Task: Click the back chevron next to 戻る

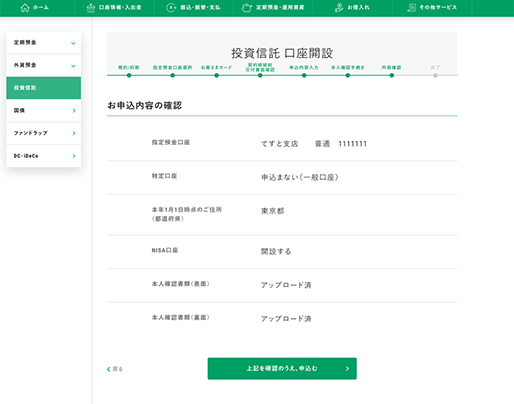Action: pos(109,369)
